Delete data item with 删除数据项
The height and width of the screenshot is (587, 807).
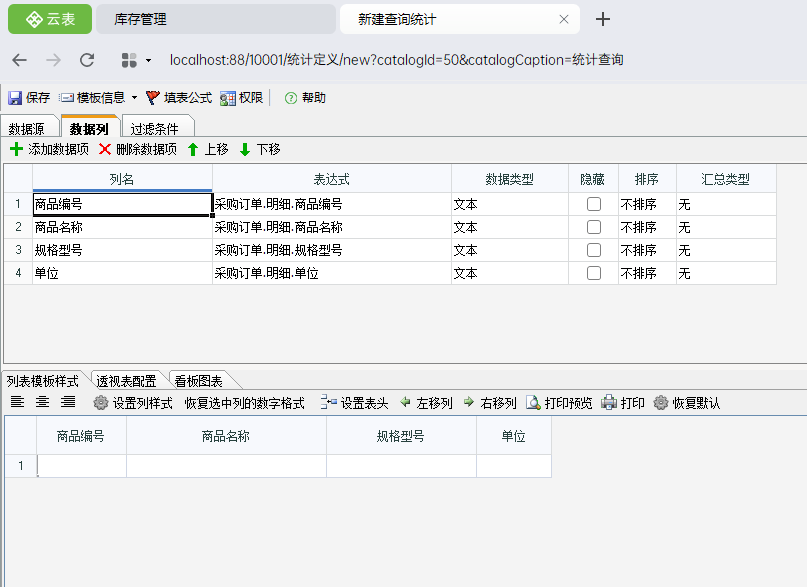pos(138,149)
